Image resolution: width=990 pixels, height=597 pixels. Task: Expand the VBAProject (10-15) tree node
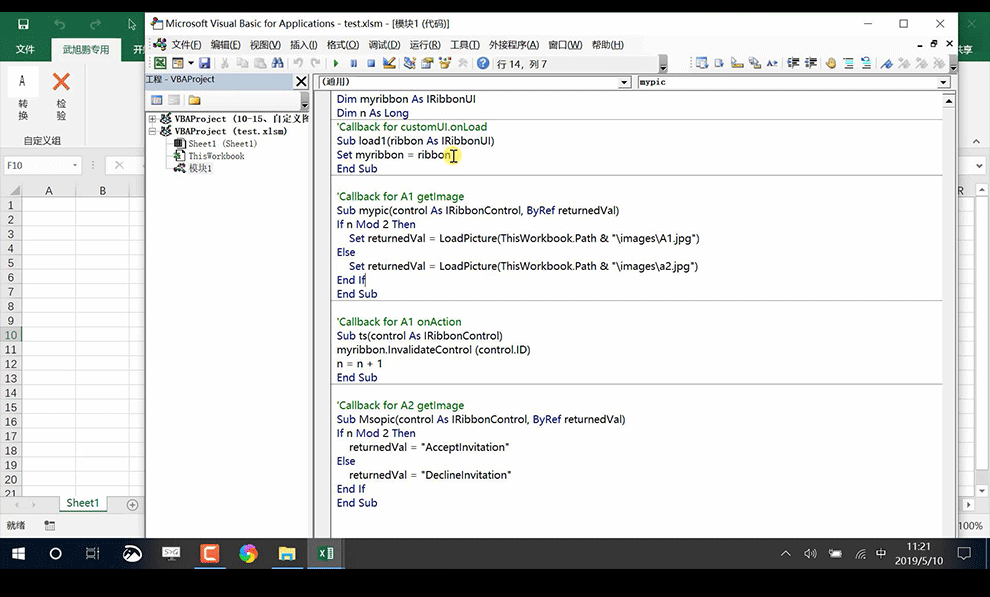pos(152,119)
